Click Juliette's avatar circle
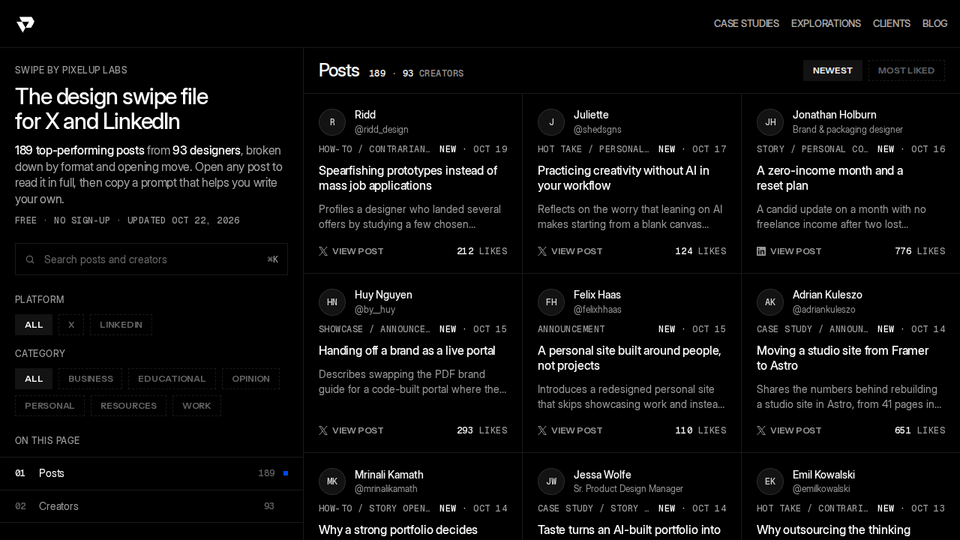The image size is (960, 540). click(551, 122)
